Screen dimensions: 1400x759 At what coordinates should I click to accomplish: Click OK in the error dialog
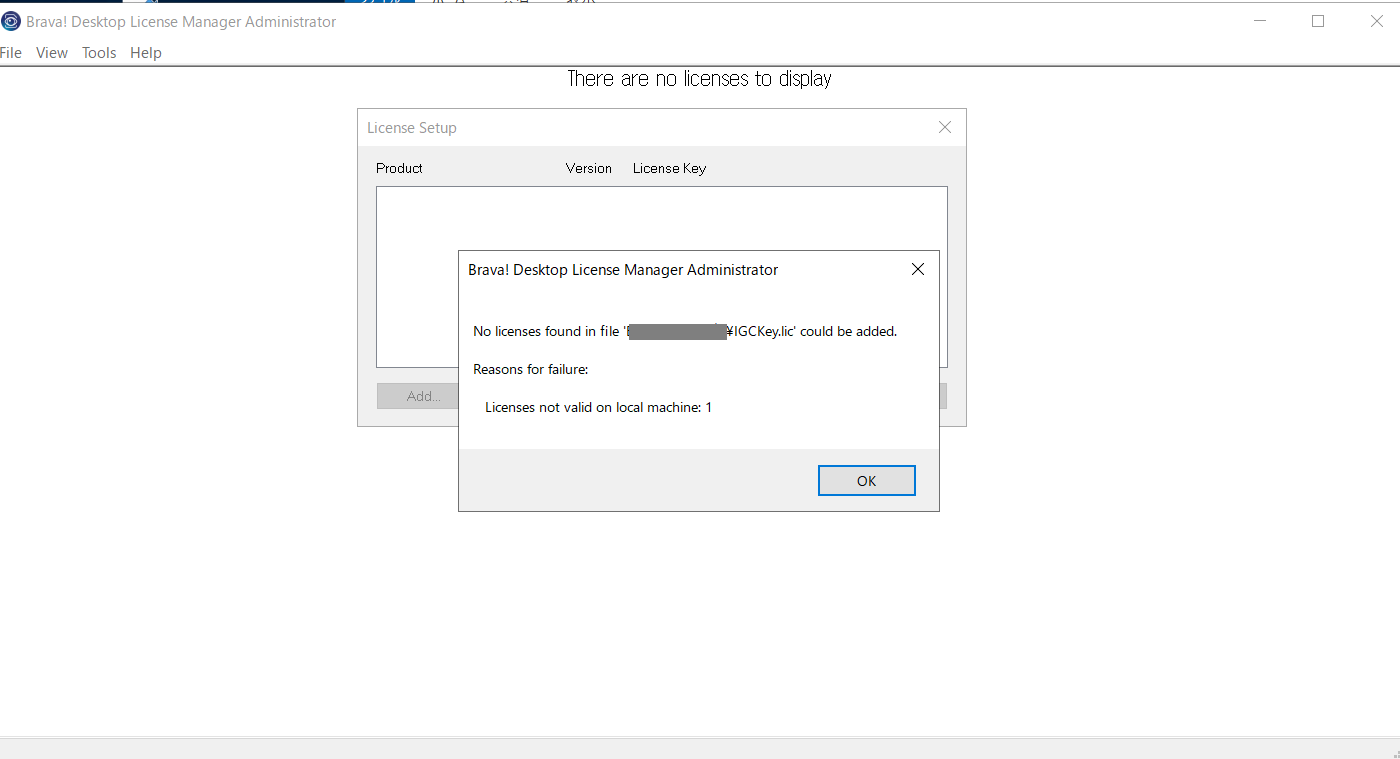(x=866, y=481)
